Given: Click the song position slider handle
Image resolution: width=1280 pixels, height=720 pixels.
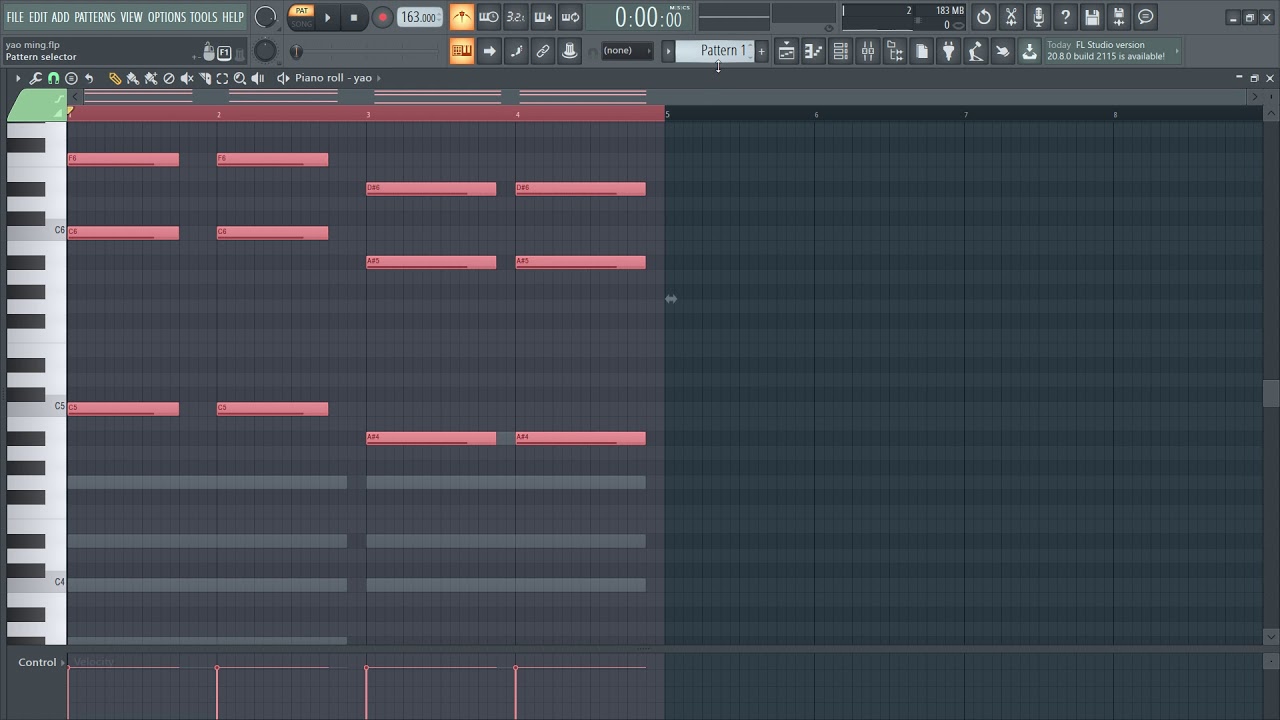Looking at the screenshot, I should (296, 51).
